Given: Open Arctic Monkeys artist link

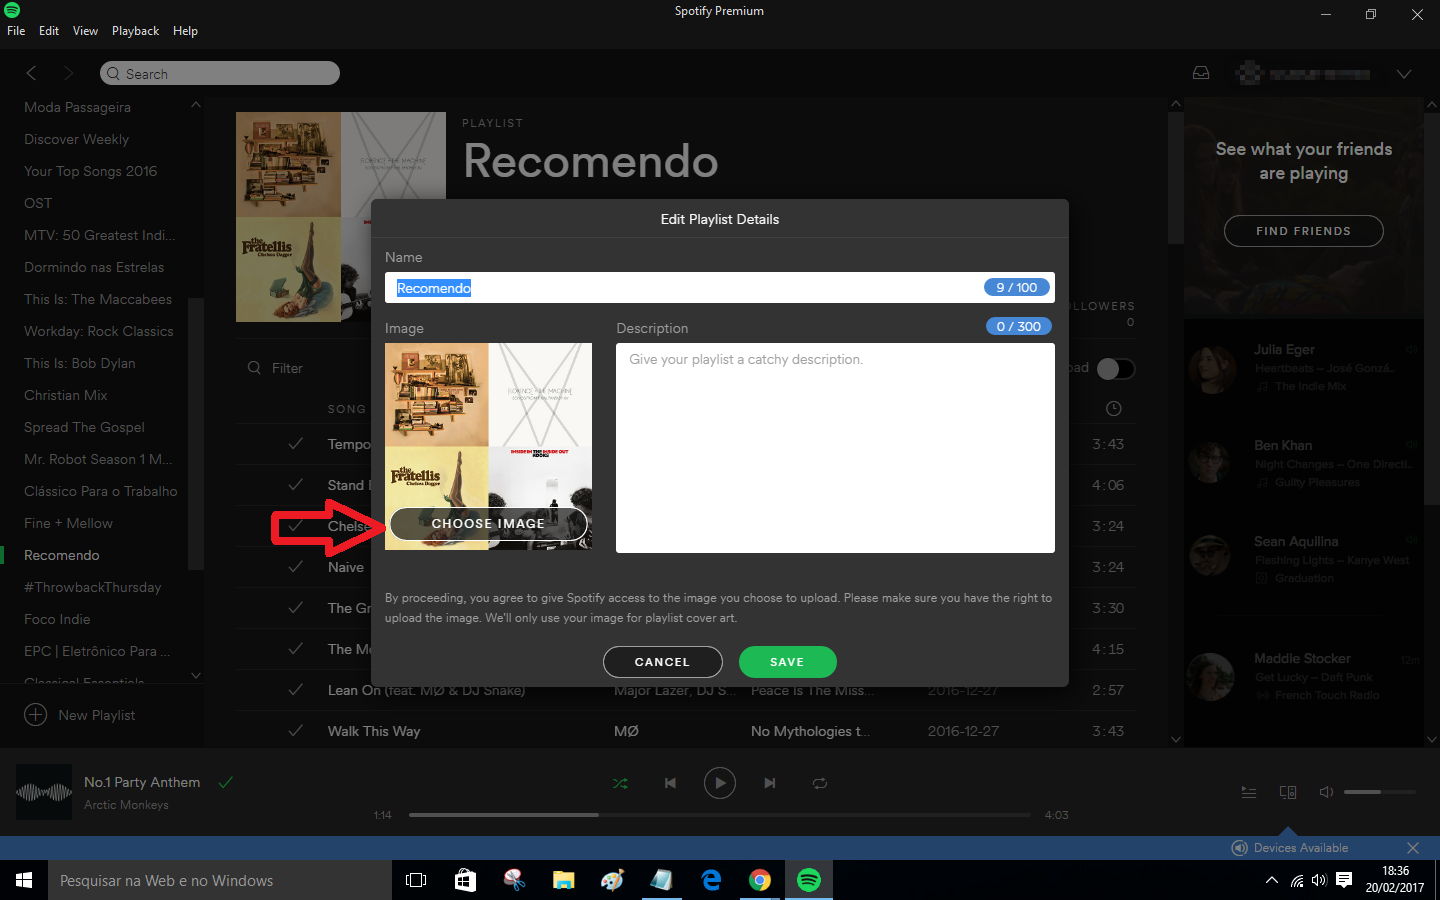Looking at the screenshot, I should pos(126,805).
